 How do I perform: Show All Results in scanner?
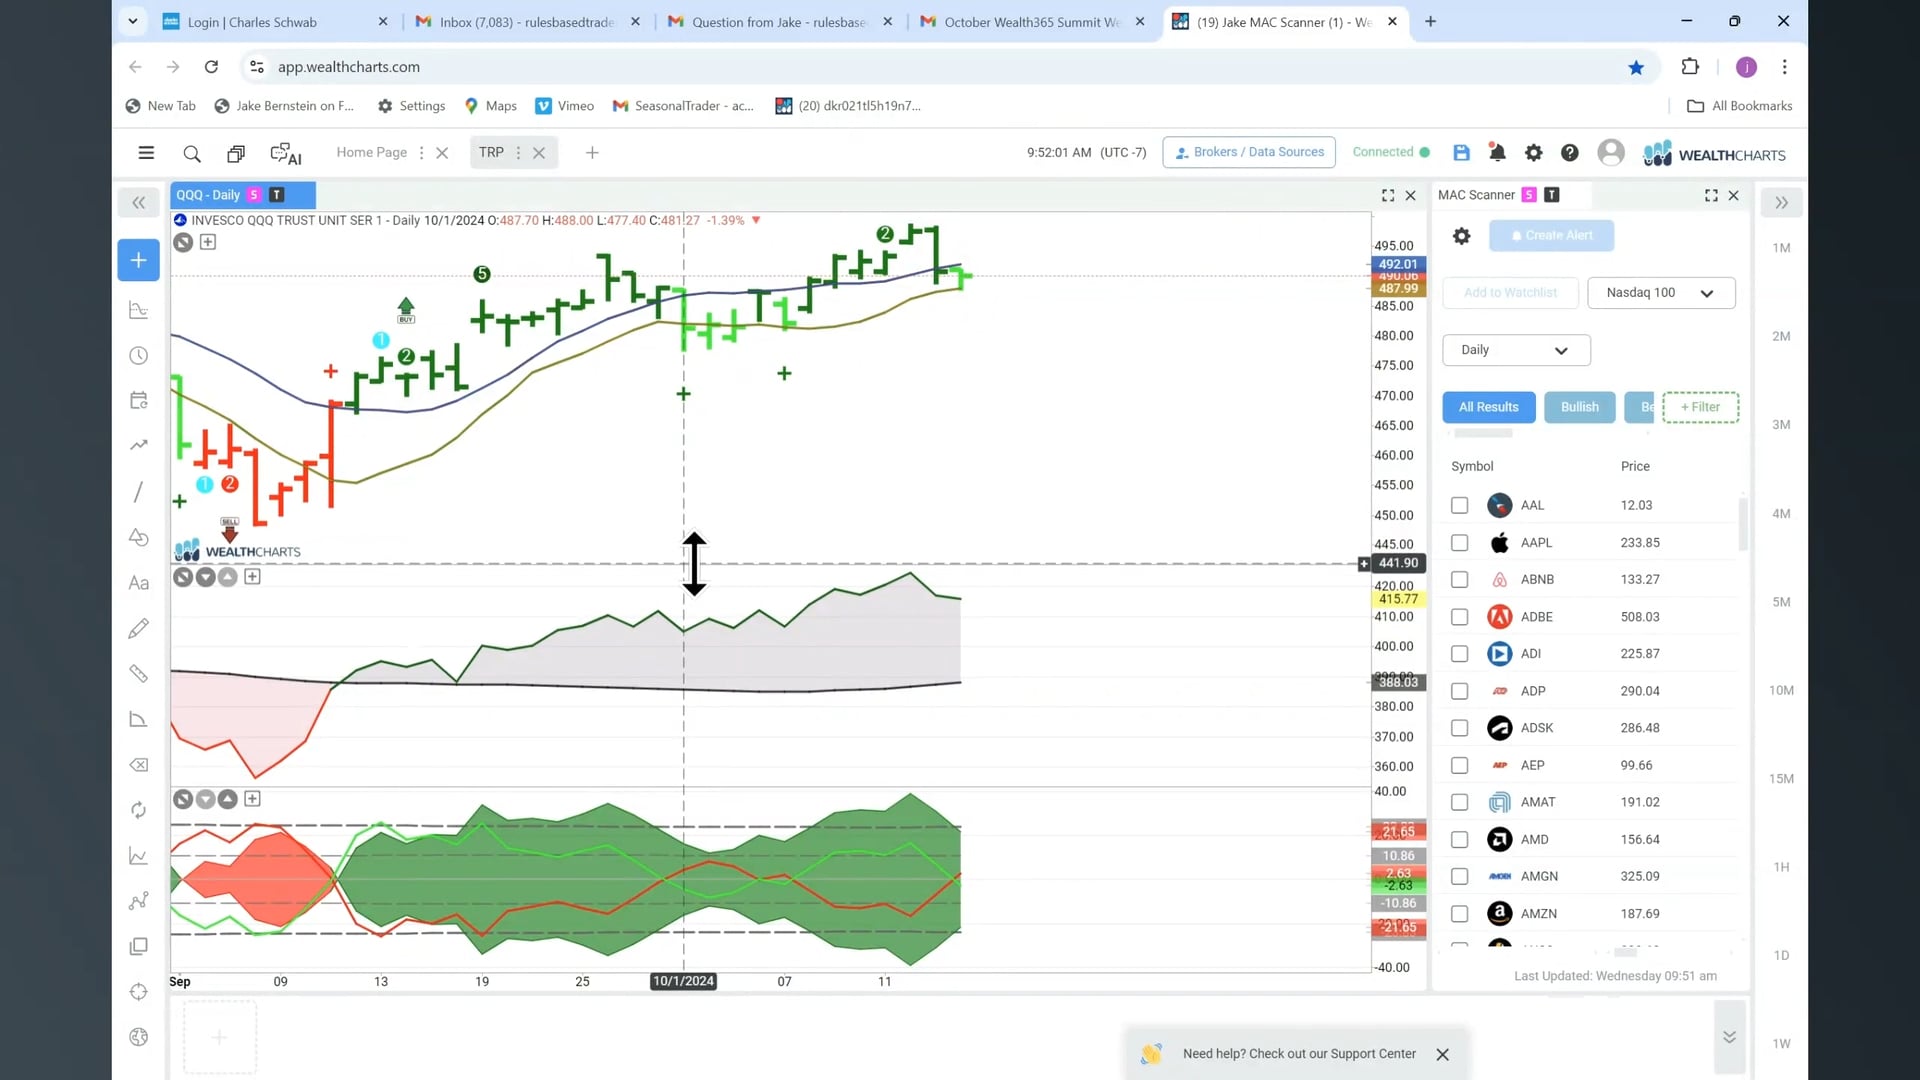point(1488,407)
